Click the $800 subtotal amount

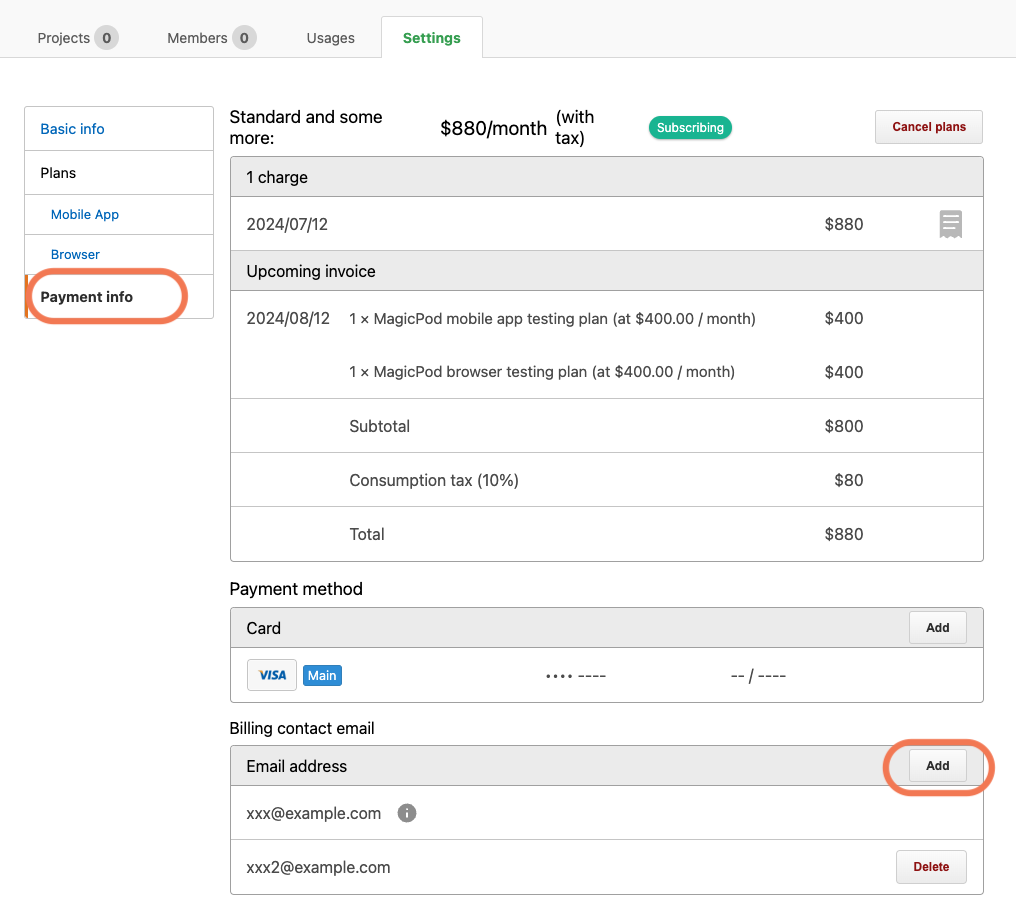click(x=844, y=426)
